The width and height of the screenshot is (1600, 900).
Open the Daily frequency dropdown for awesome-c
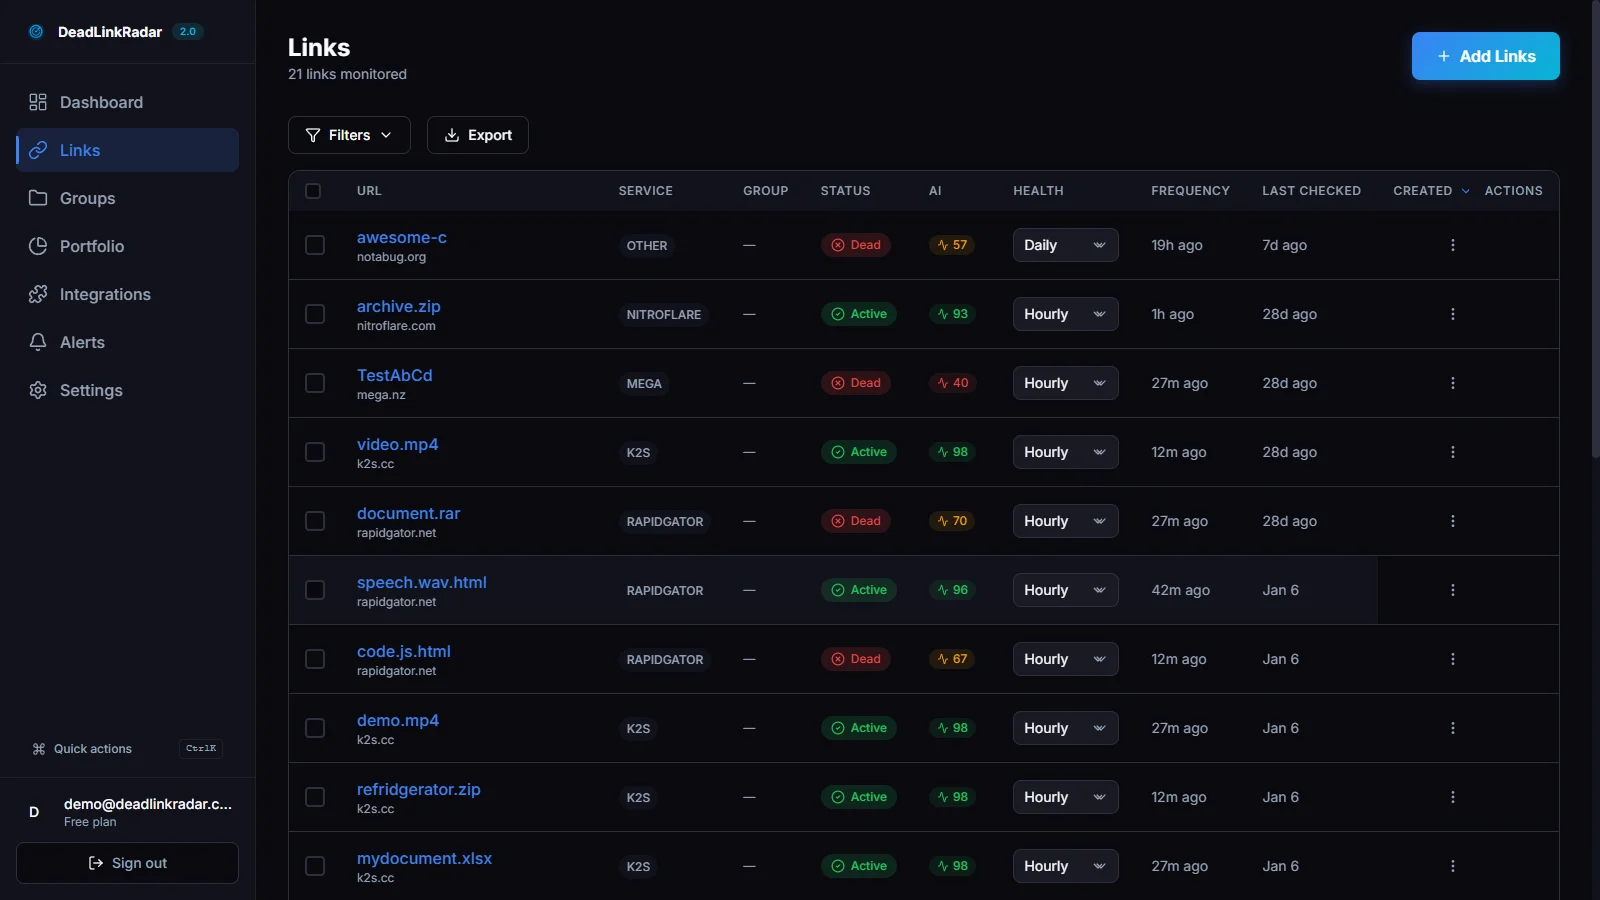click(1065, 245)
